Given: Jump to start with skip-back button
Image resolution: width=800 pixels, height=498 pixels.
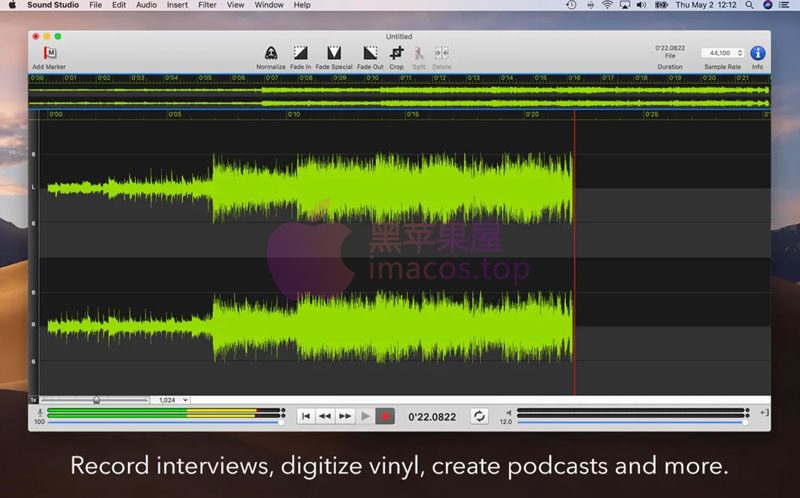Looking at the screenshot, I should click(306, 416).
